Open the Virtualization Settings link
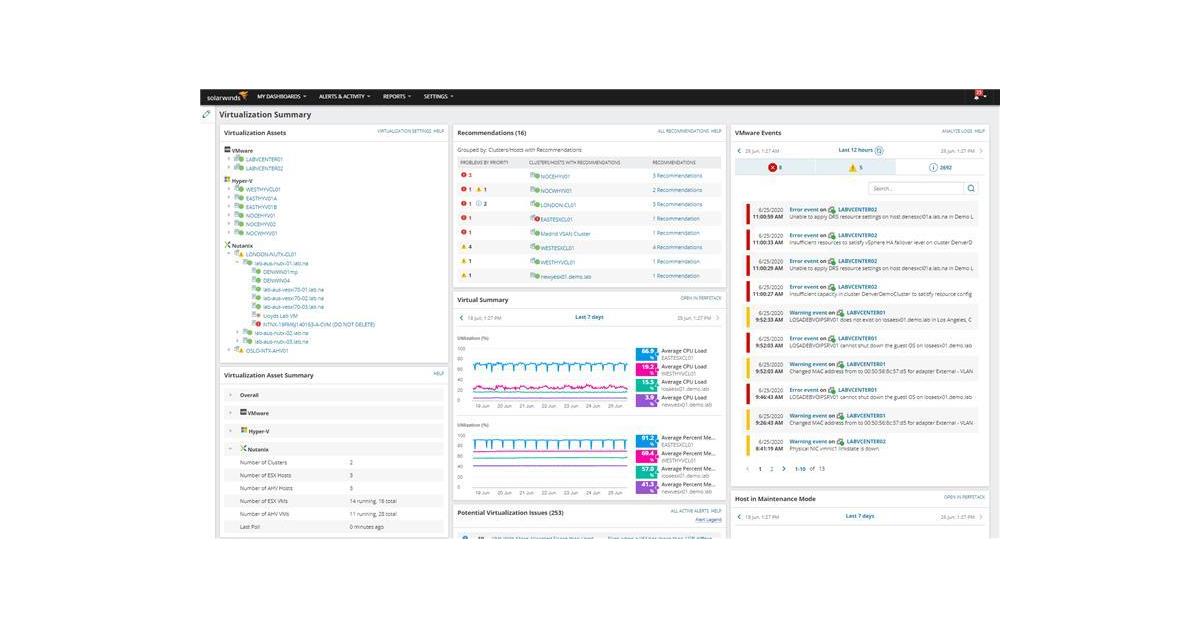The height and width of the screenshot is (627, 1200). [x=404, y=131]
